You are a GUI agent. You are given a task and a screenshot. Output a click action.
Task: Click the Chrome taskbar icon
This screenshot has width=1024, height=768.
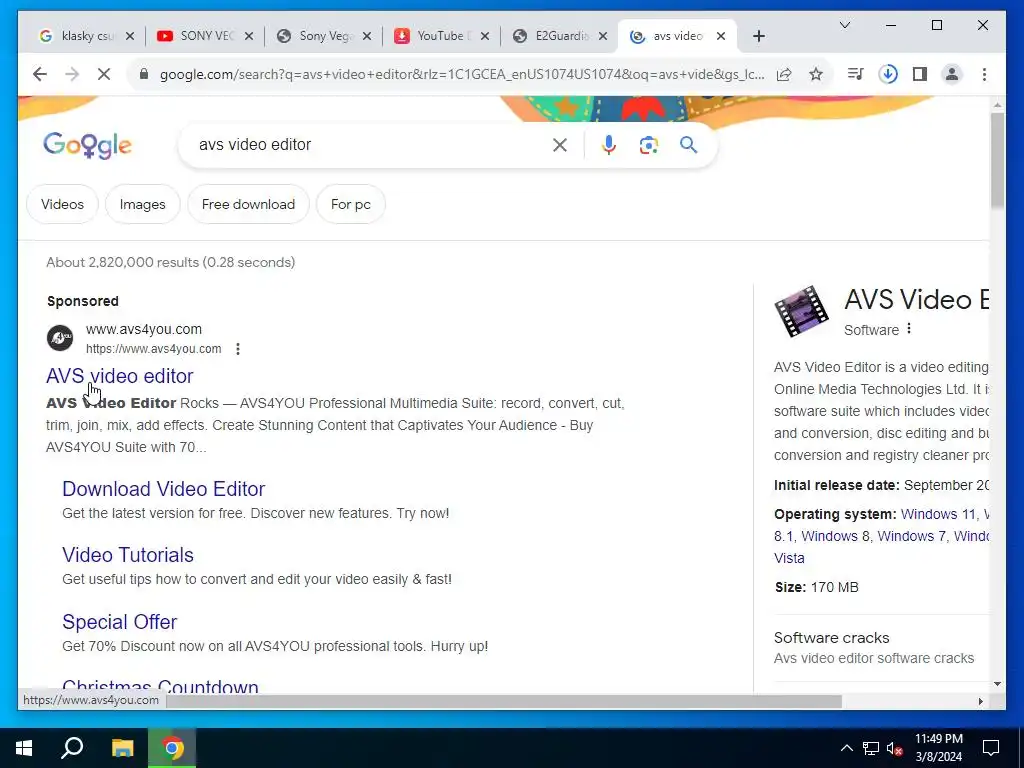[x=172, y=748]
